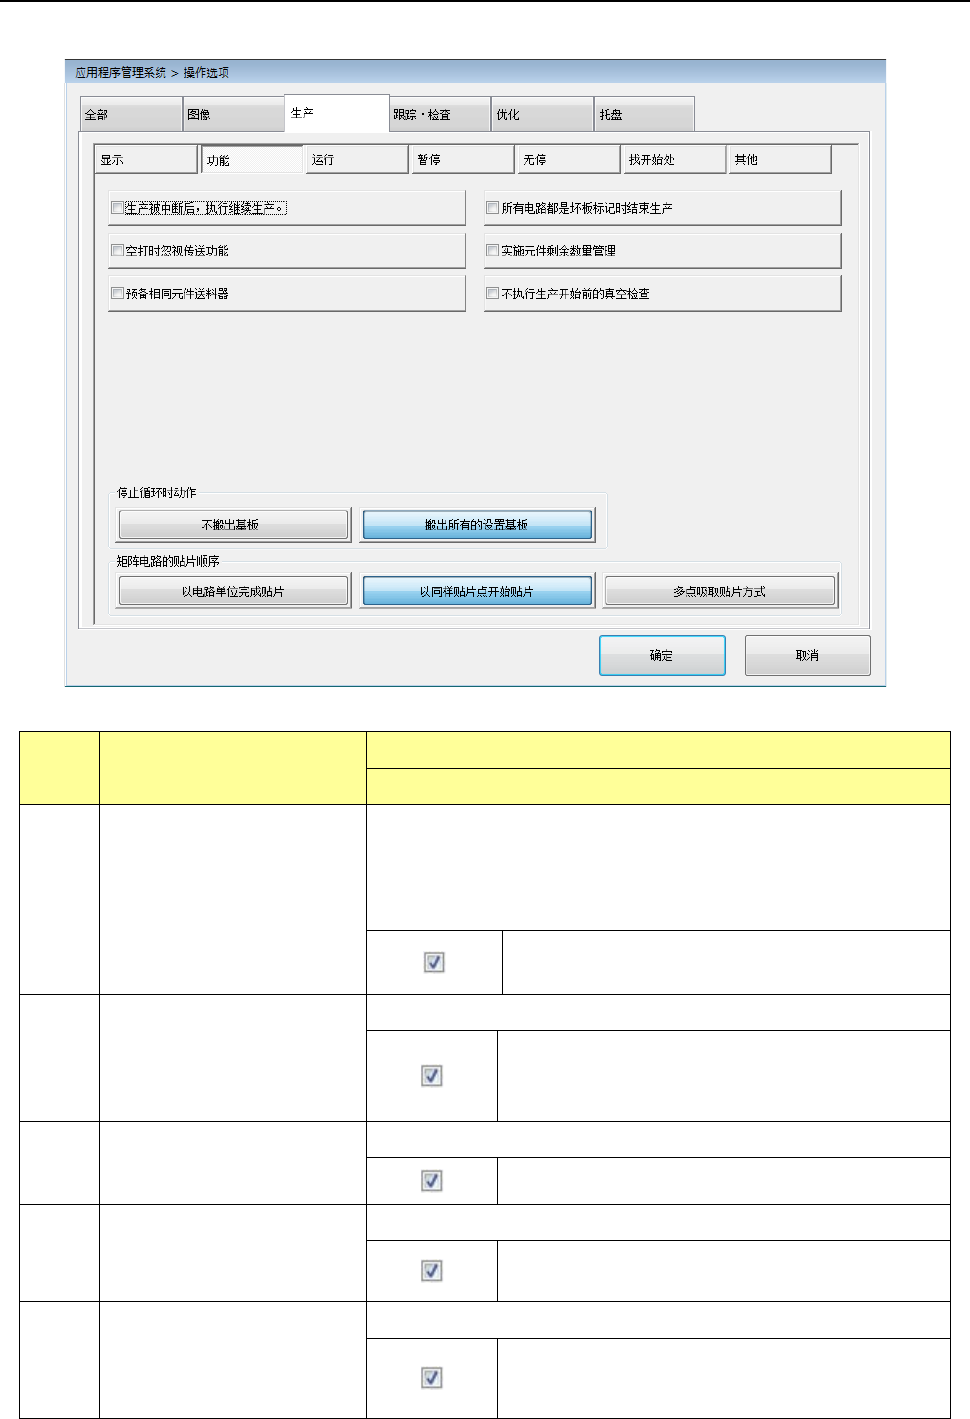Switch to the 运行 sub-tab
The height and width of the screenshot is (1419, 970).
(358, 159)
